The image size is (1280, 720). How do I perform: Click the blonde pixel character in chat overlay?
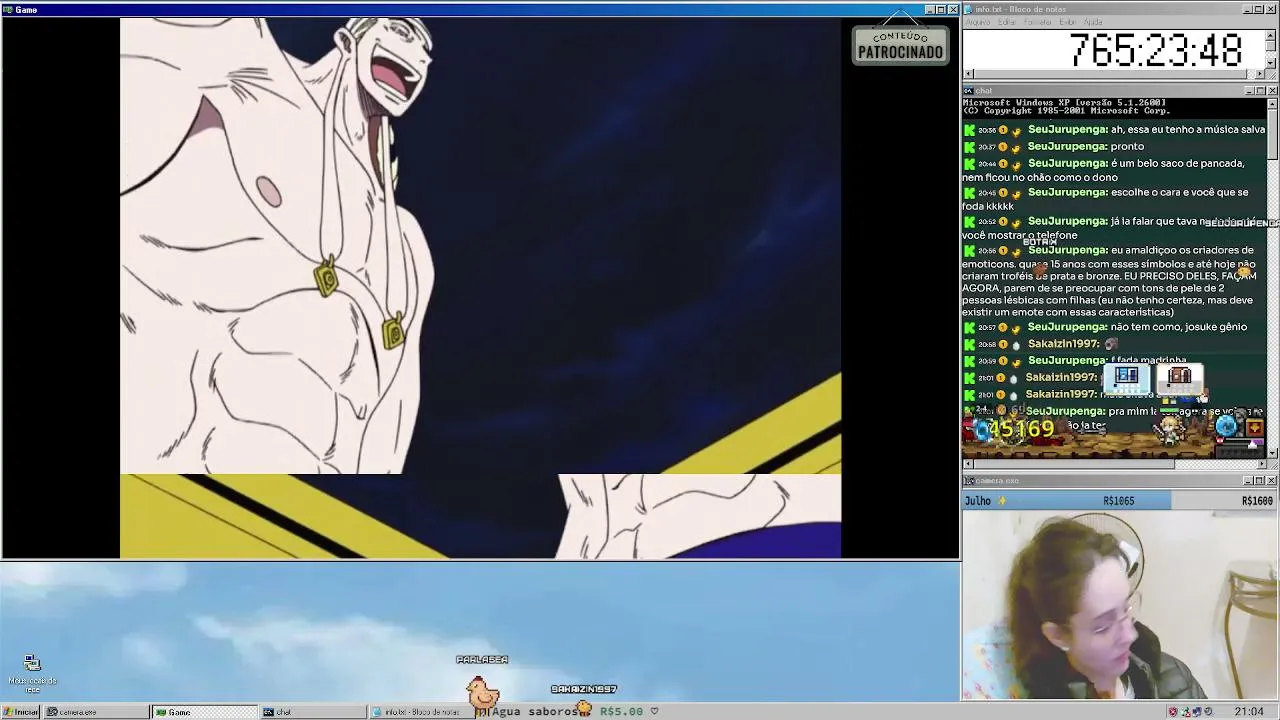pyautogui.click(x=1167, y=430)
